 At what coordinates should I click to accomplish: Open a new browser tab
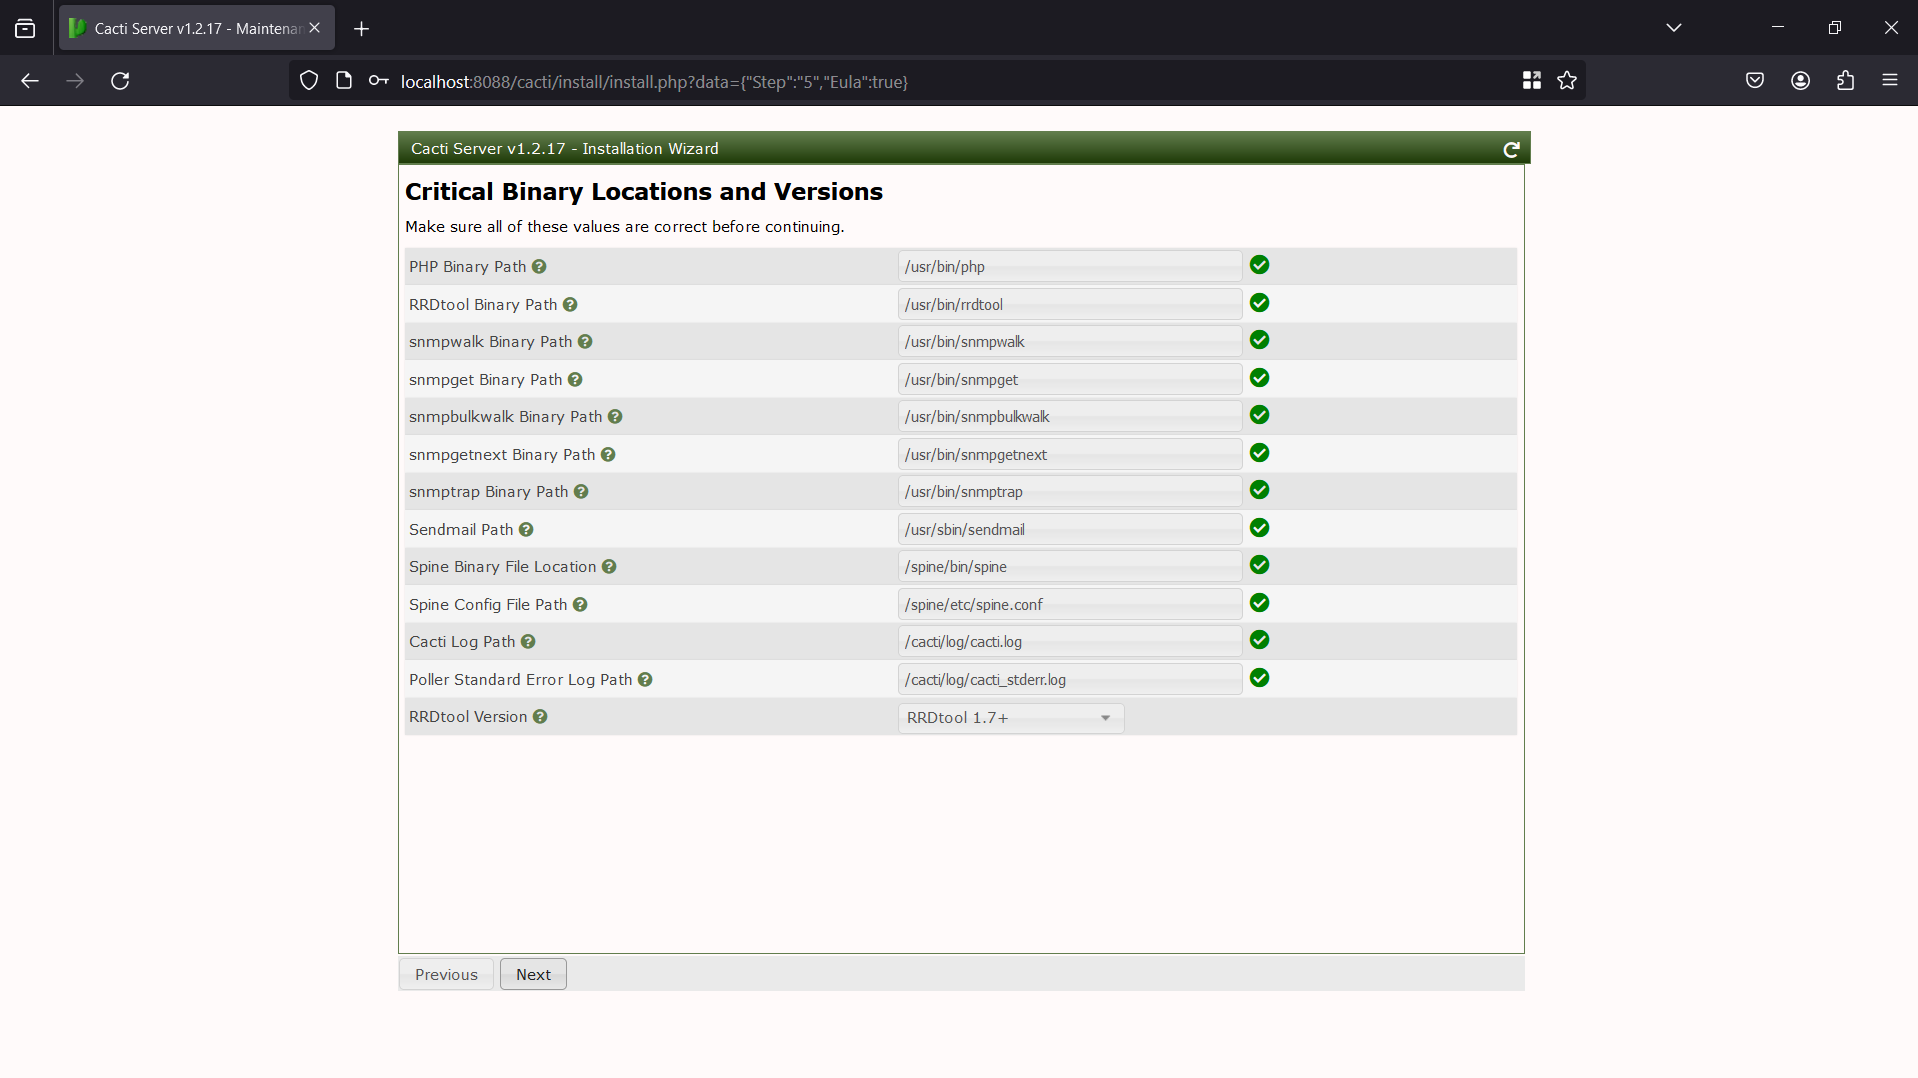pyautogui.click(x=362, y=28)
